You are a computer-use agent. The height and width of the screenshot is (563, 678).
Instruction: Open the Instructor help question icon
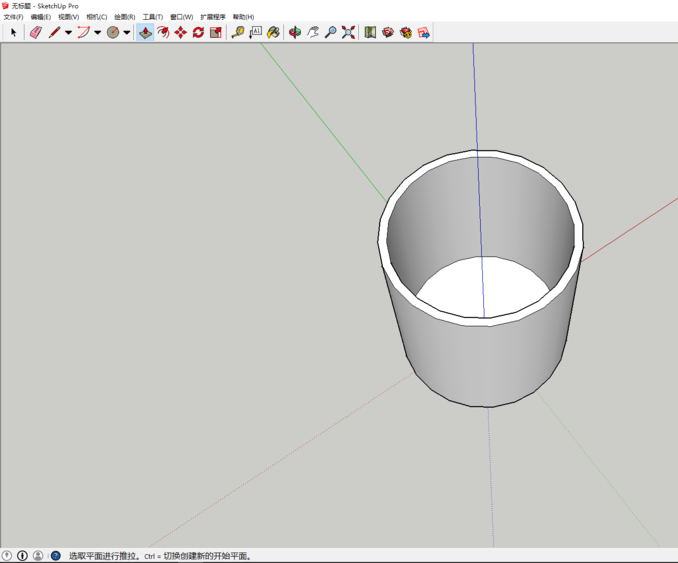click(x=56, y=556)
